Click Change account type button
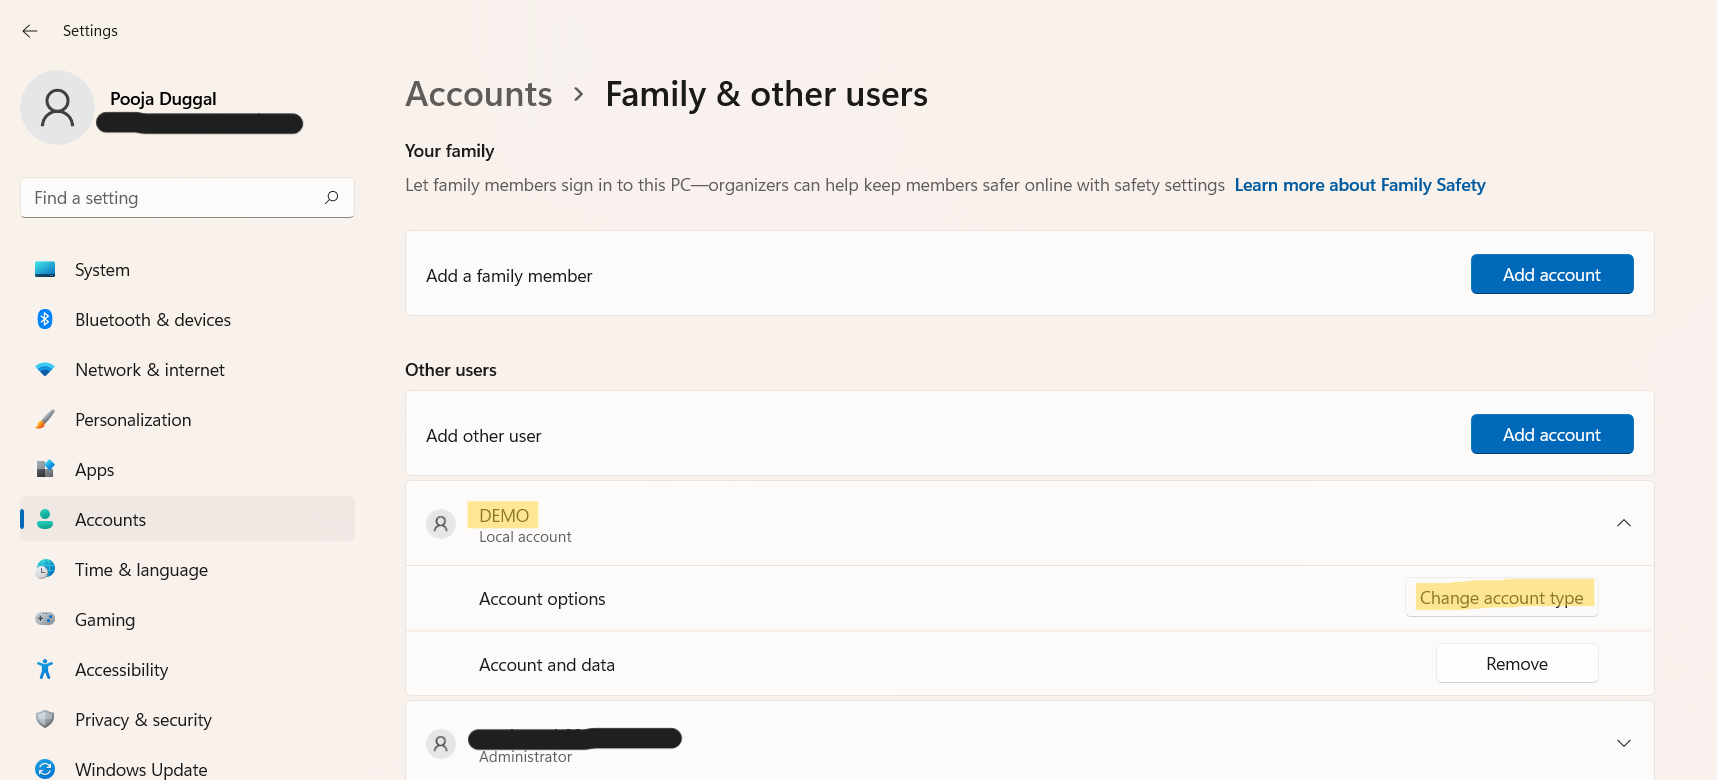 click(1501, 598)
